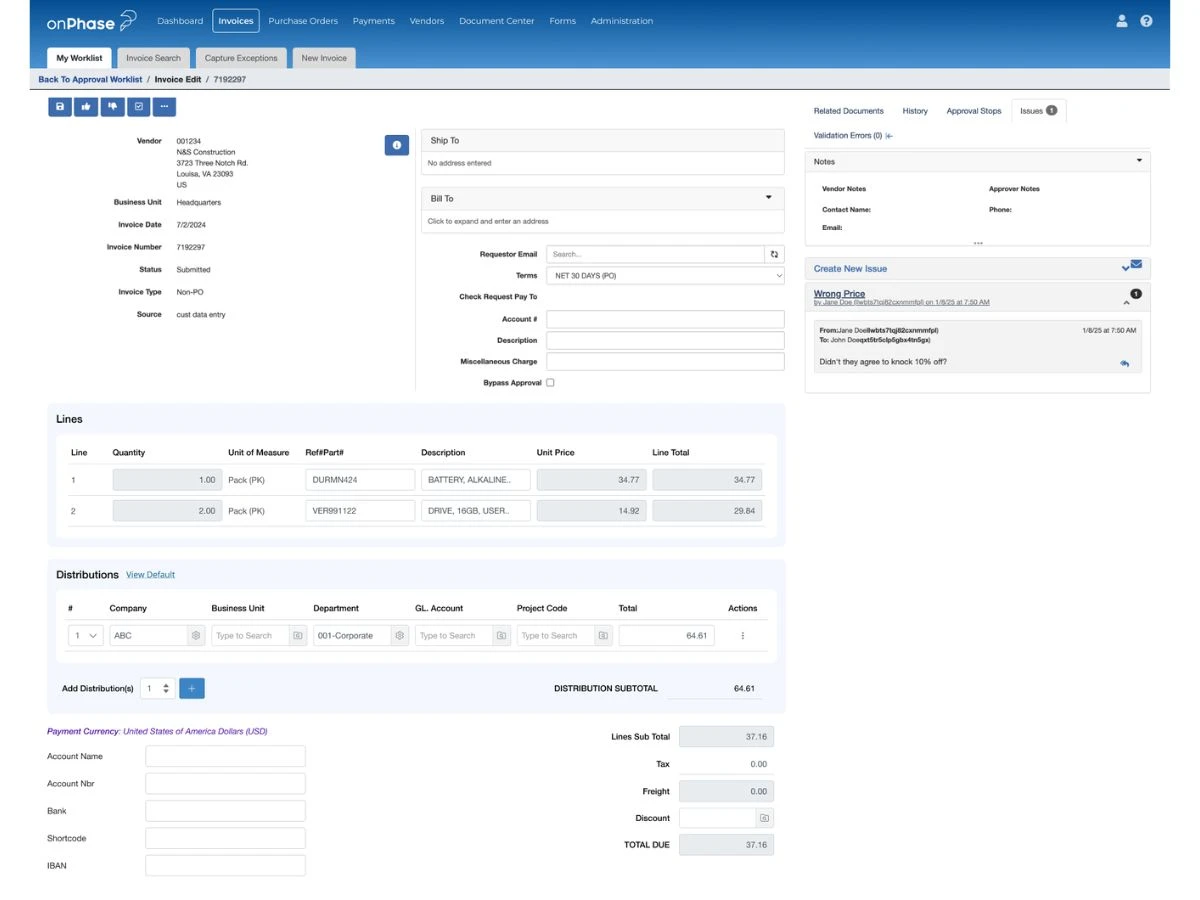The width and height of the screenshot is (1200, 900).
Task: Click the gear icon beside Company ABC
Action: click(x=196, y=635)
